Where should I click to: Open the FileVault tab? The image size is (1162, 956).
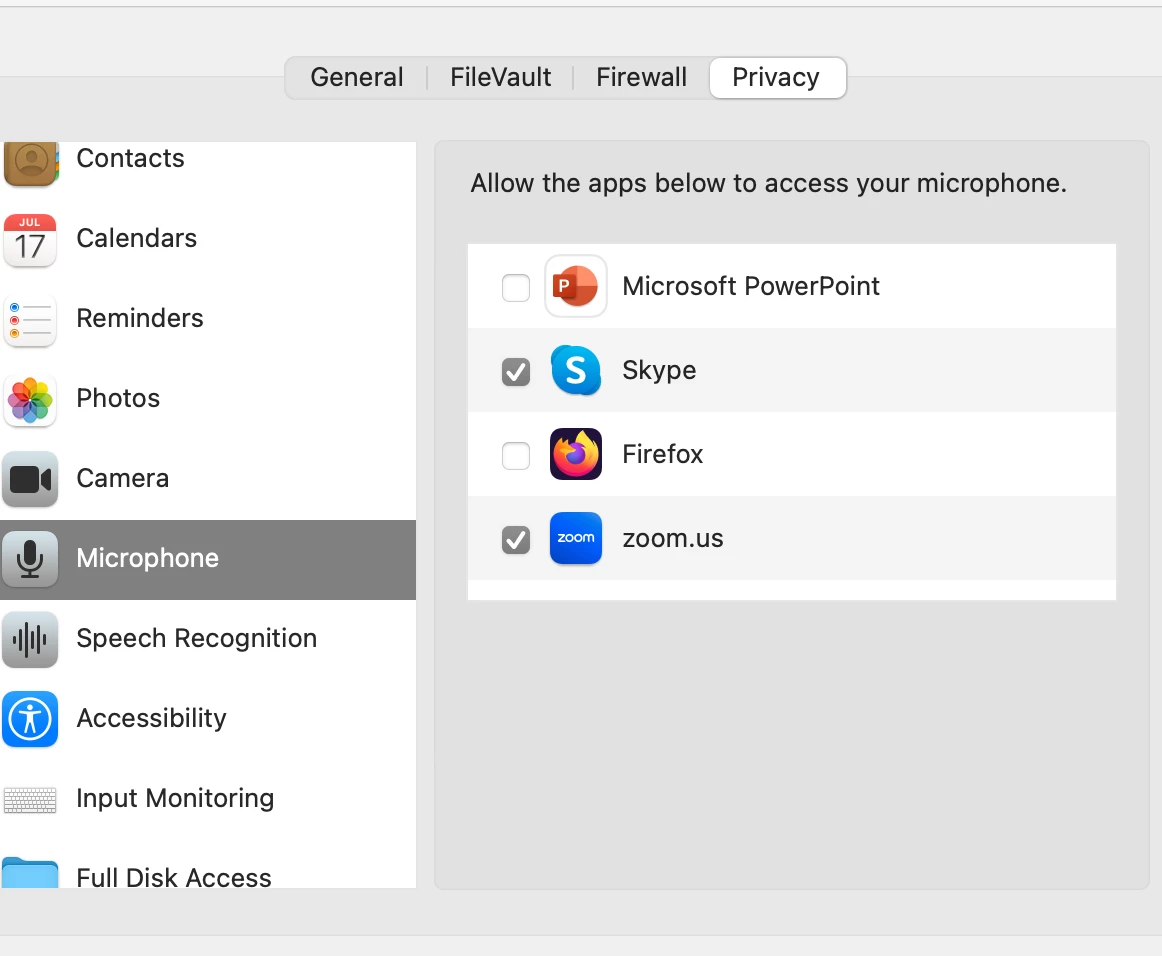[x=500, y=77]
